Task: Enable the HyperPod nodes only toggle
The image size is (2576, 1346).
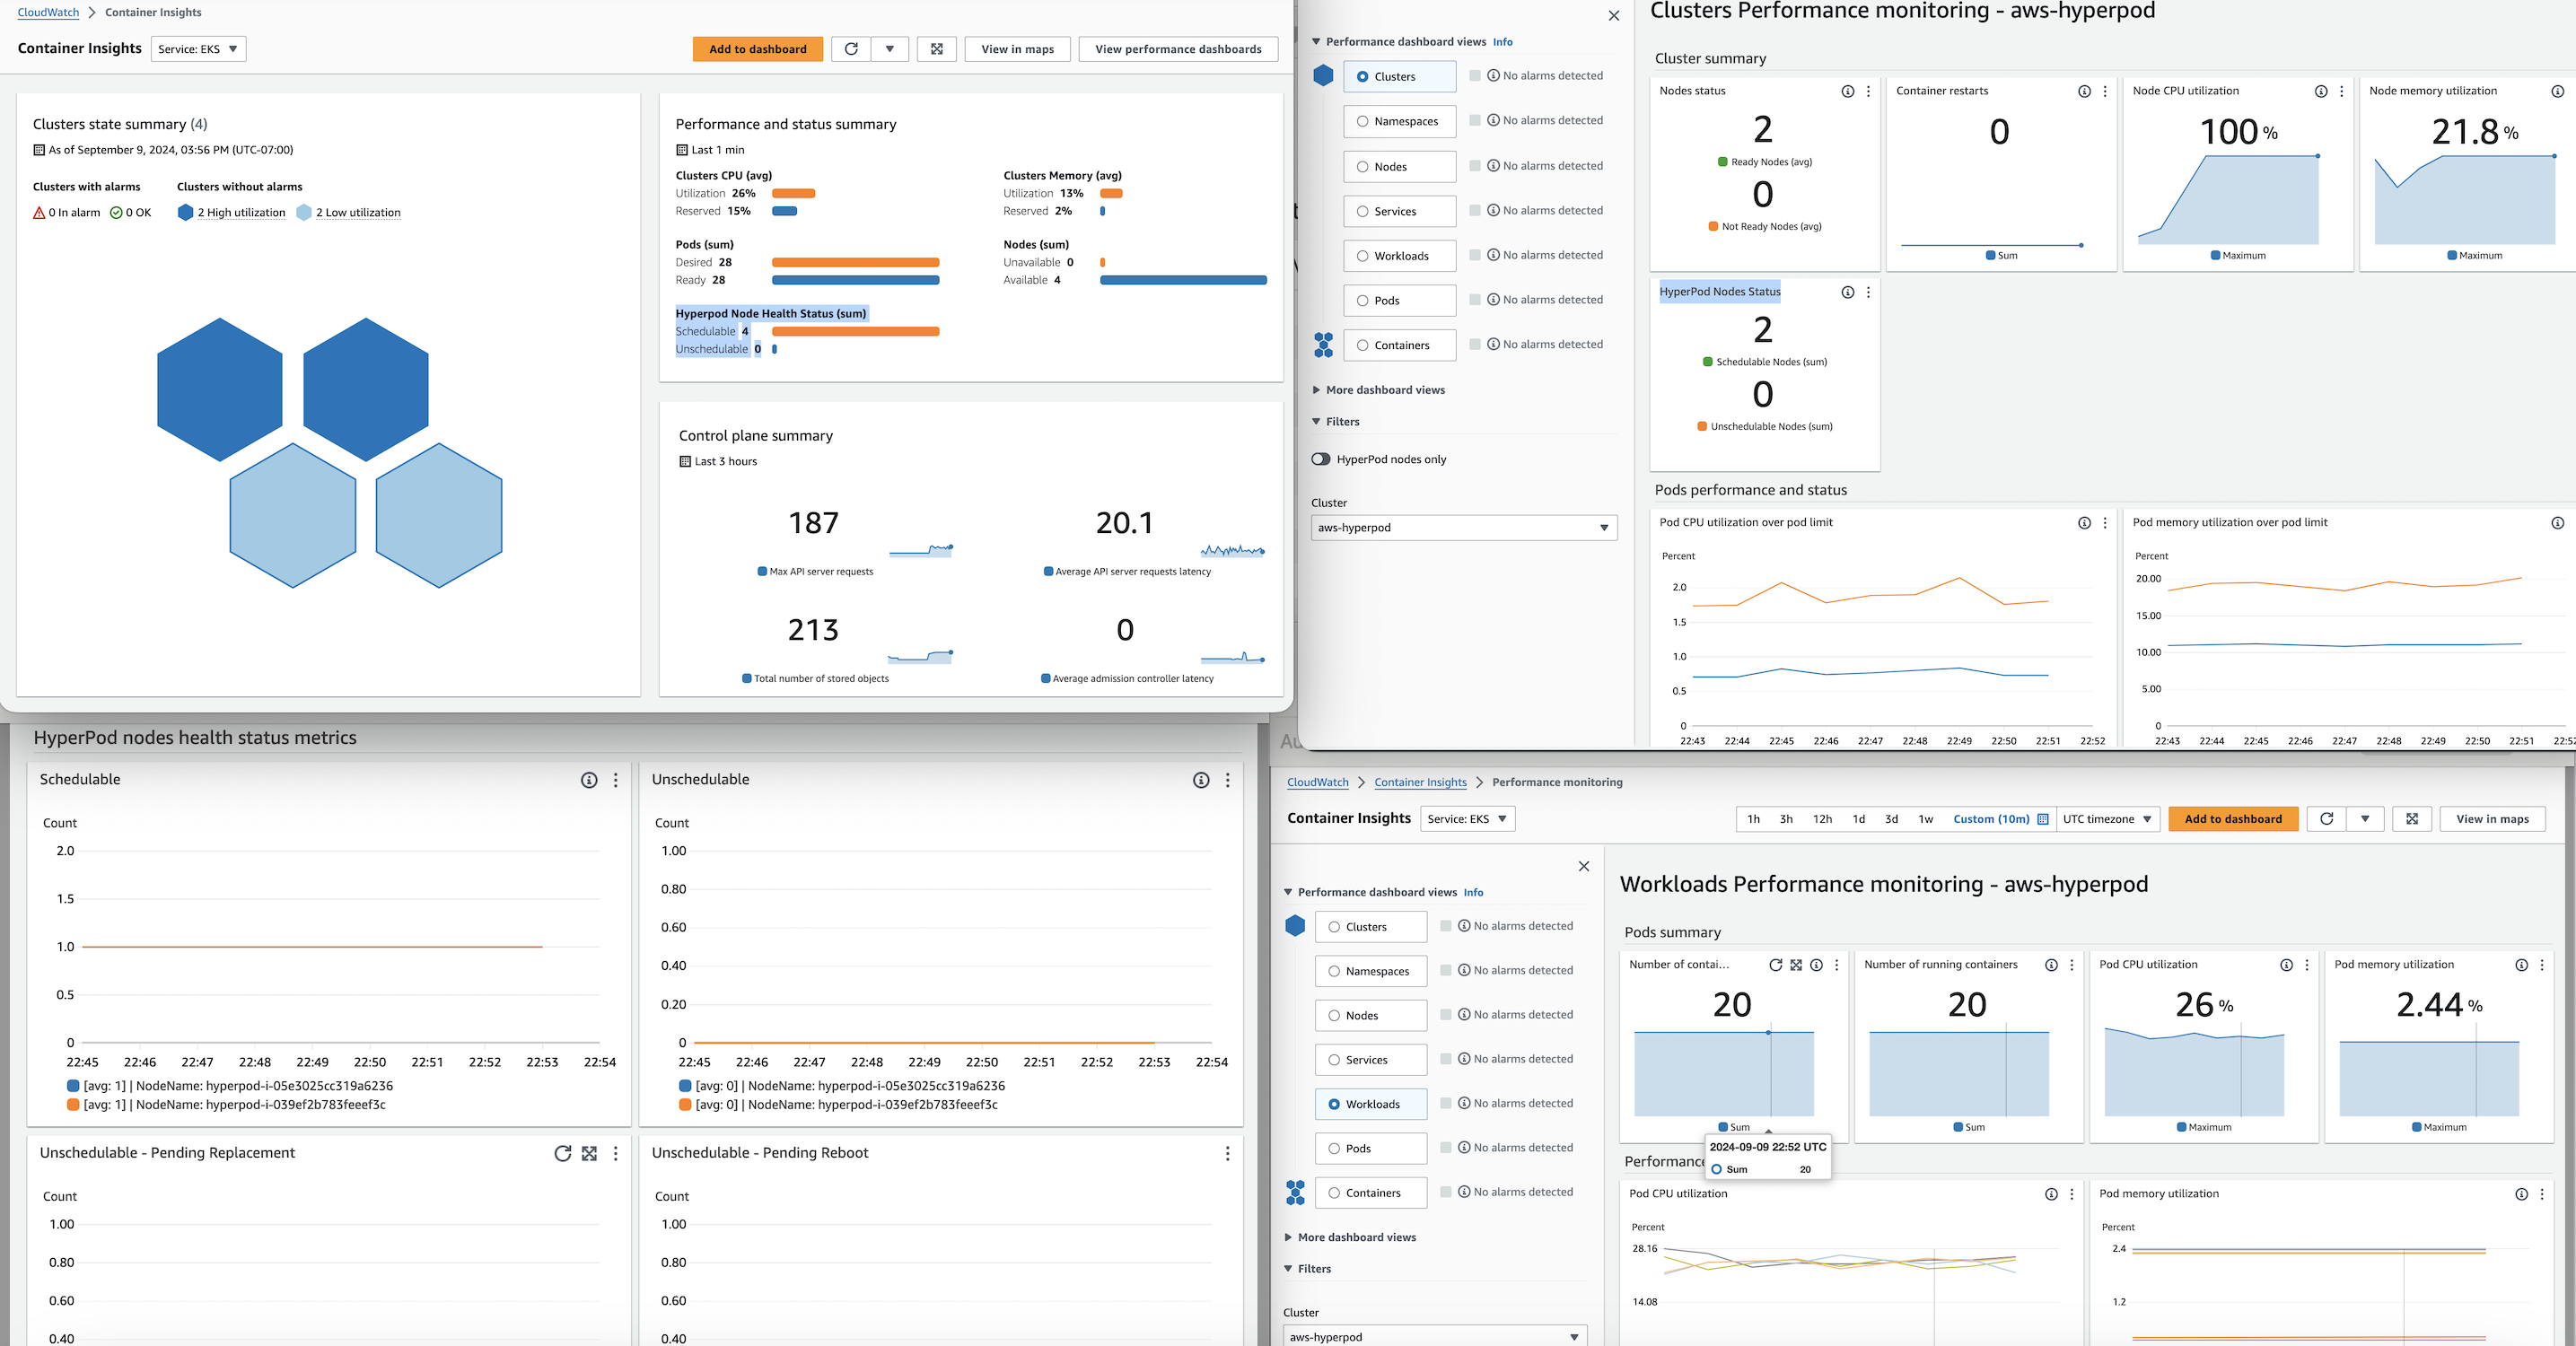Action: point(1322,459)
